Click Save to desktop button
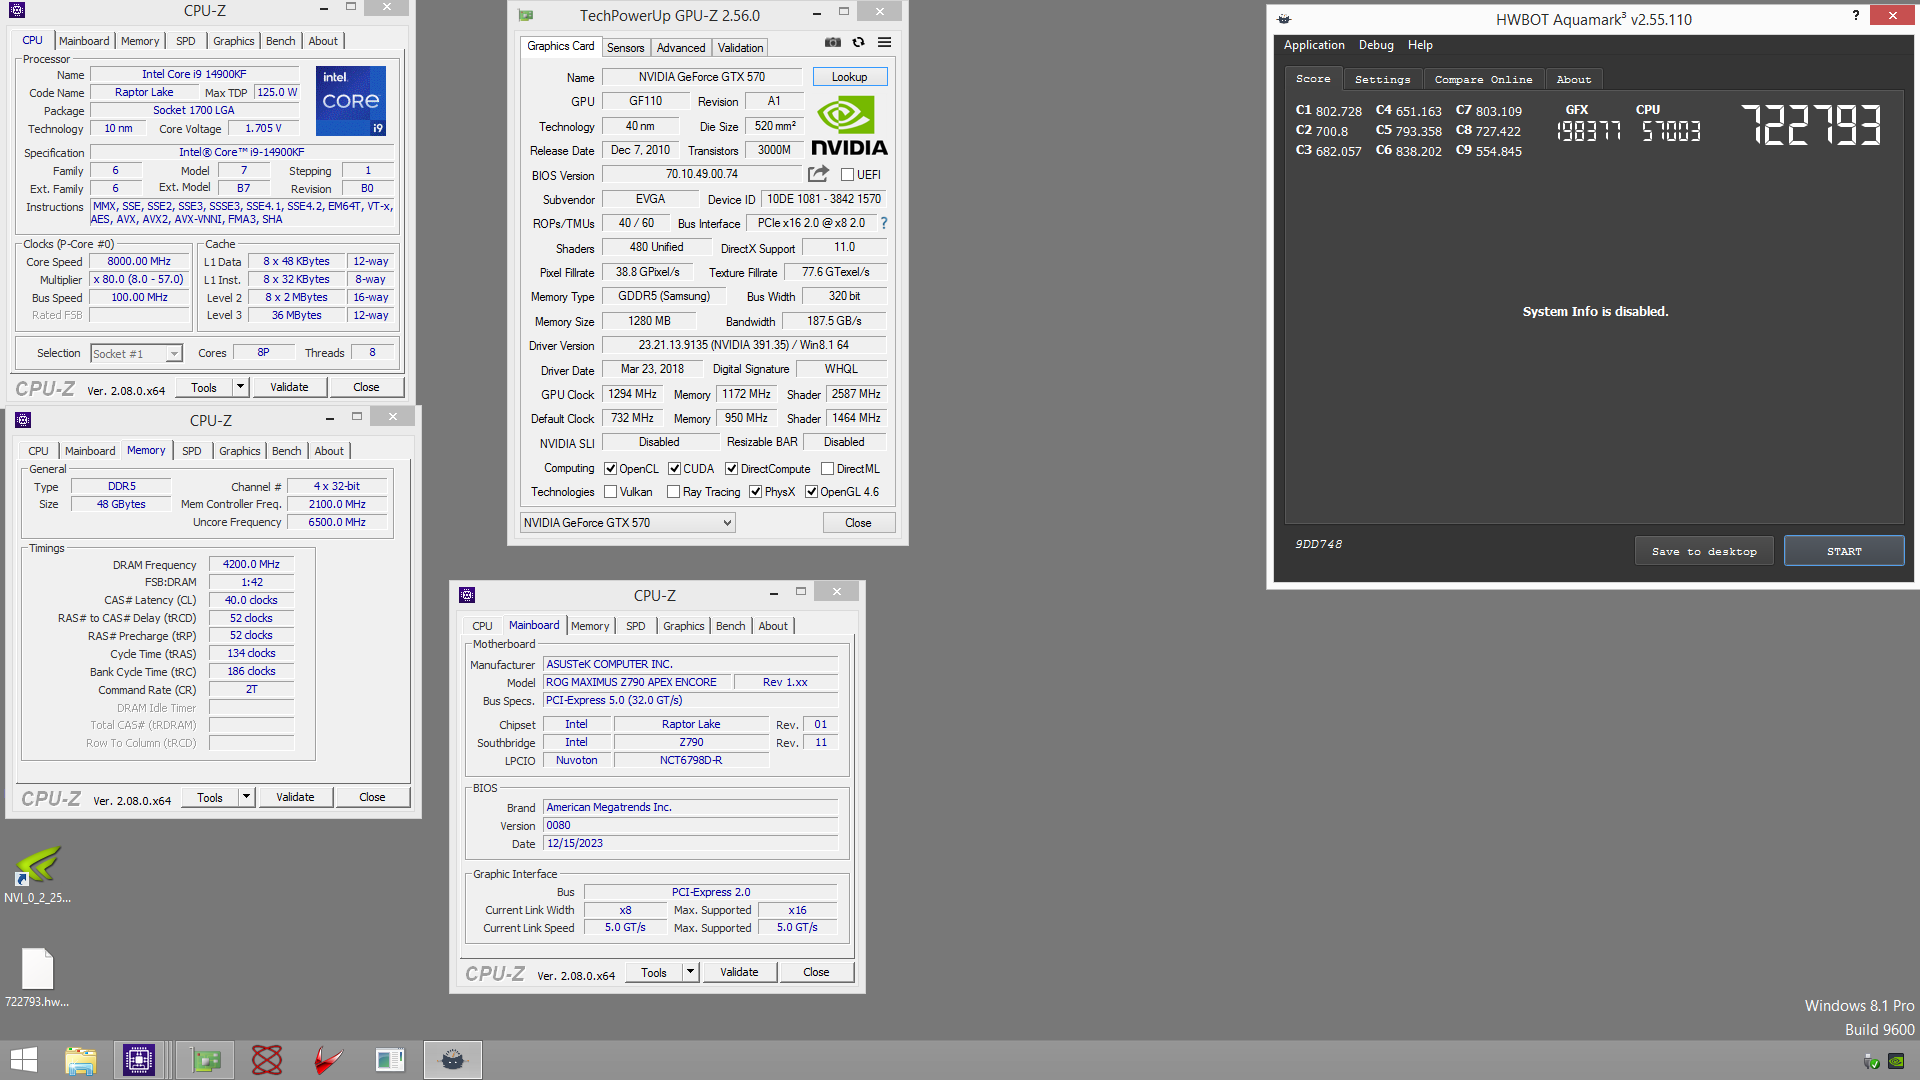Image resolution: width=1920 pixels, height=1080 pixels. coord(1704,551)
